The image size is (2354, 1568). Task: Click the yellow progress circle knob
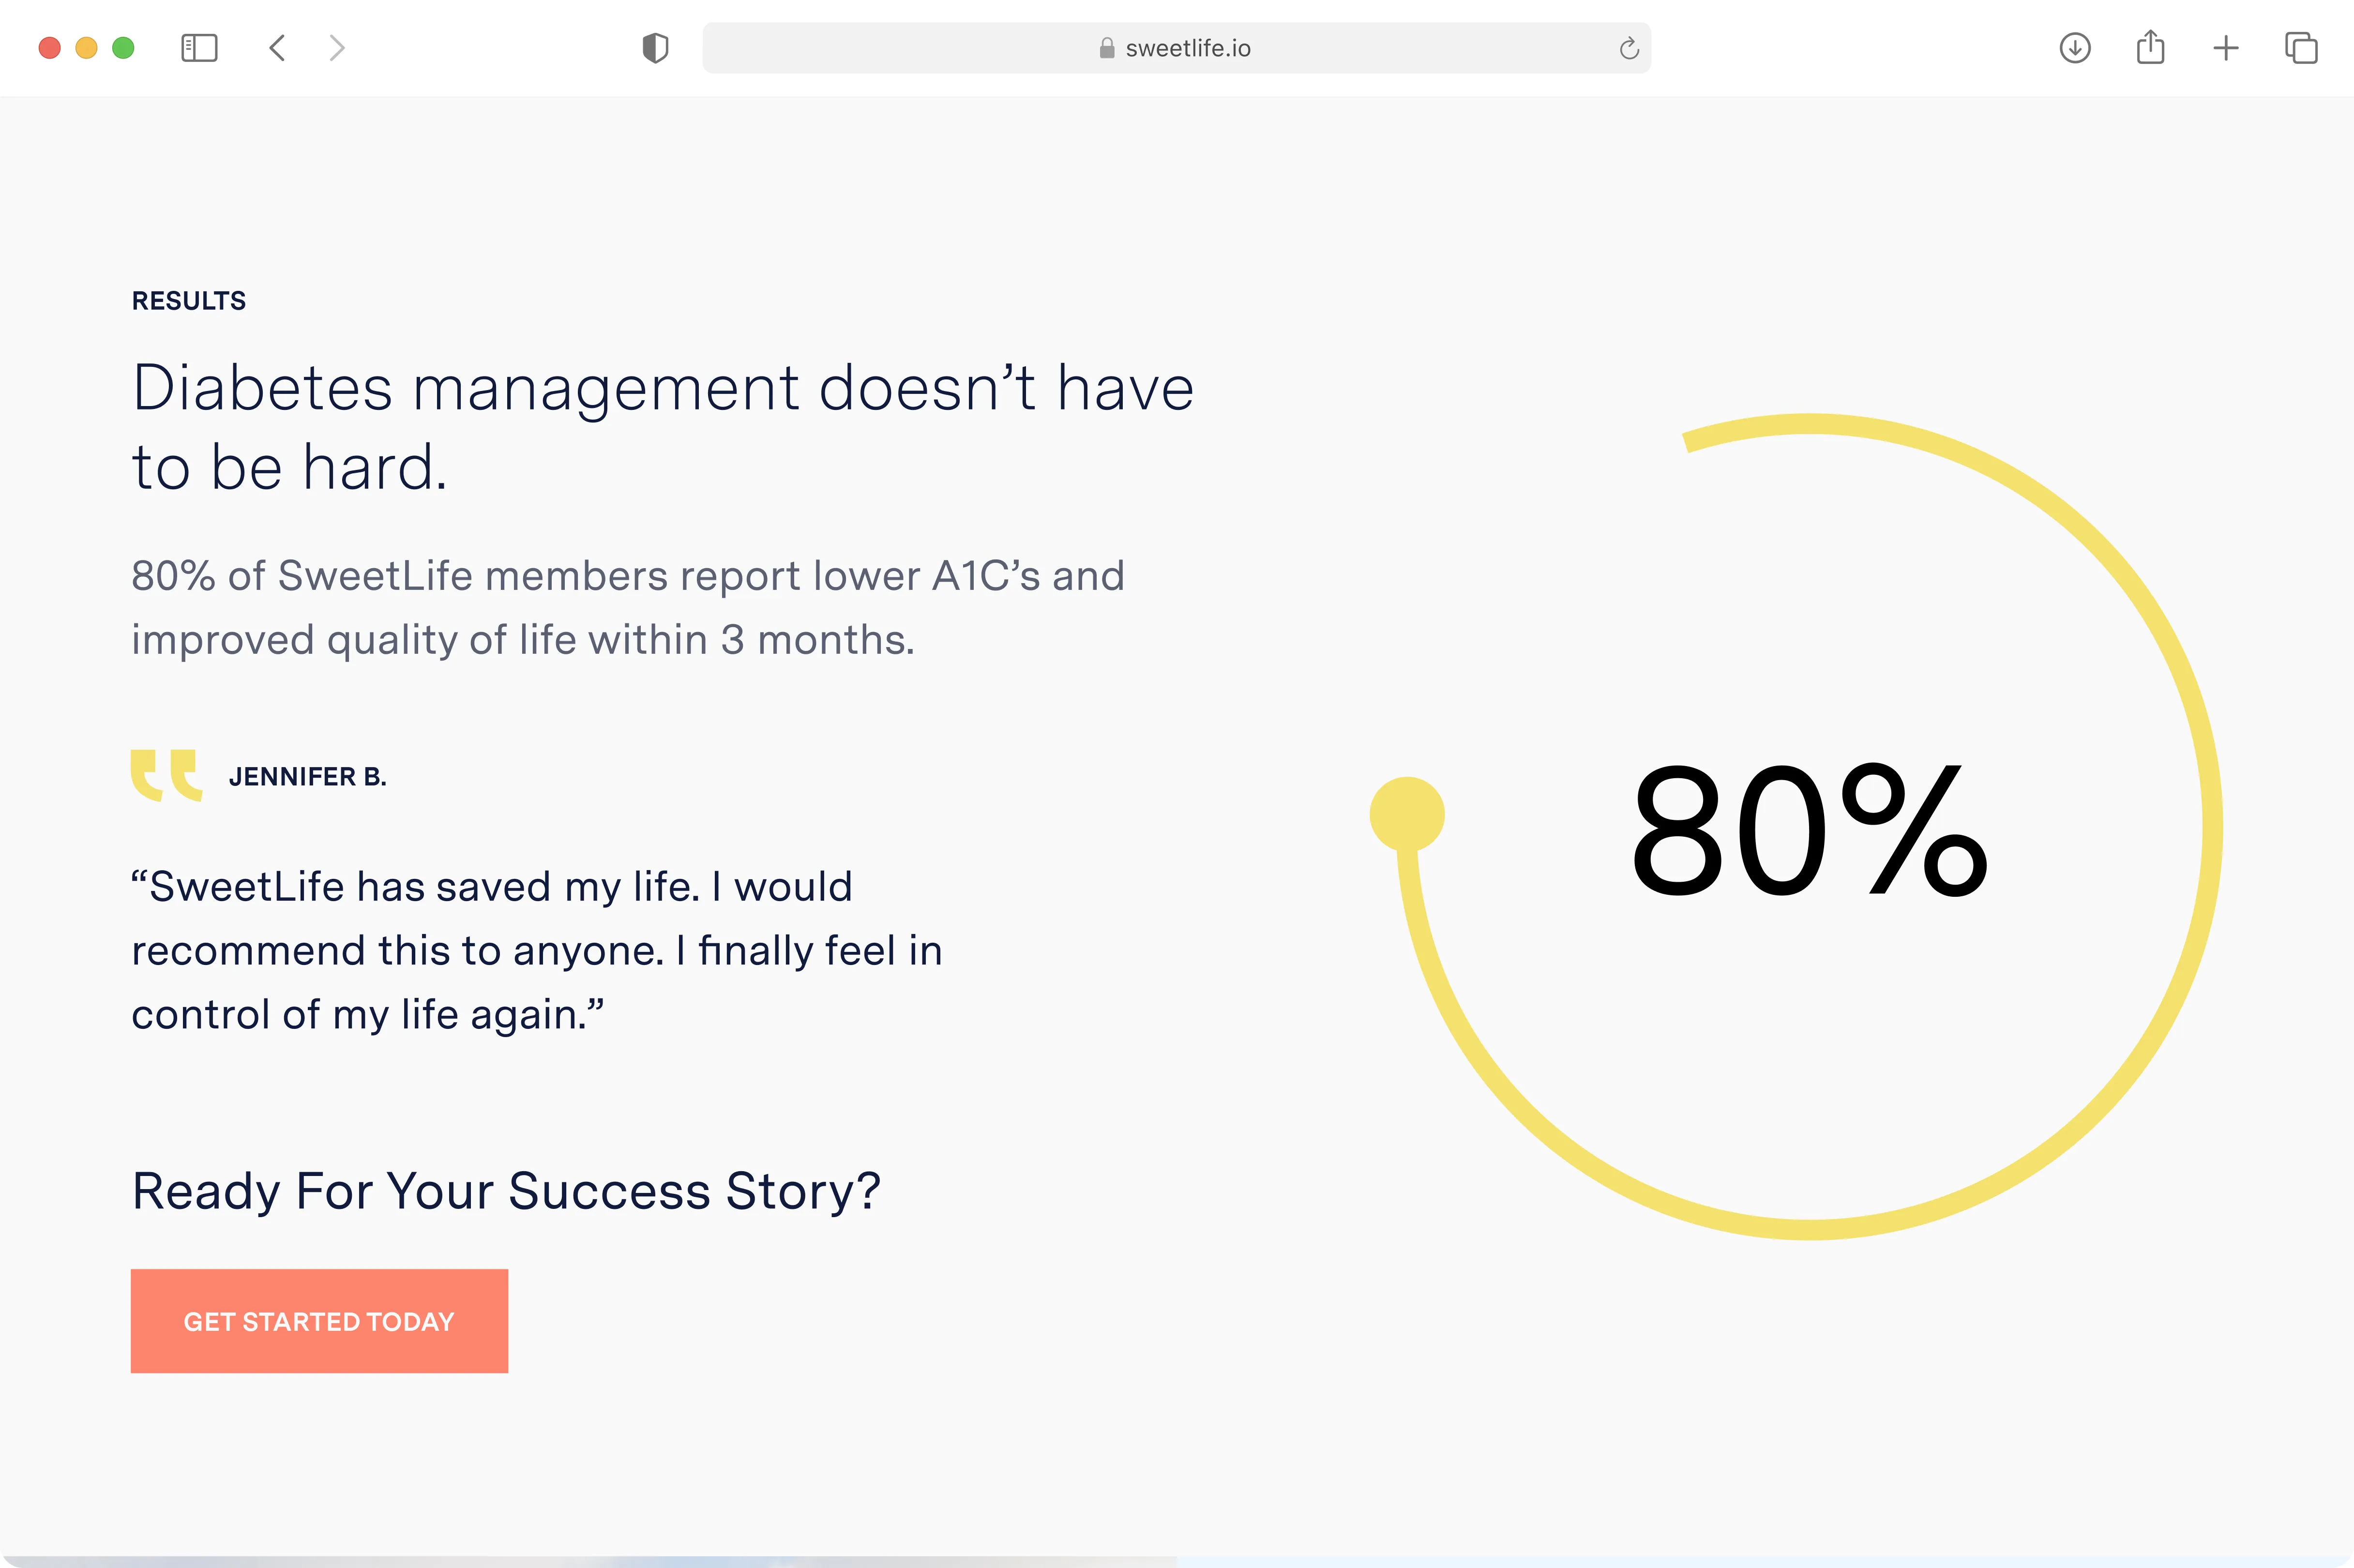(1407, 814)
